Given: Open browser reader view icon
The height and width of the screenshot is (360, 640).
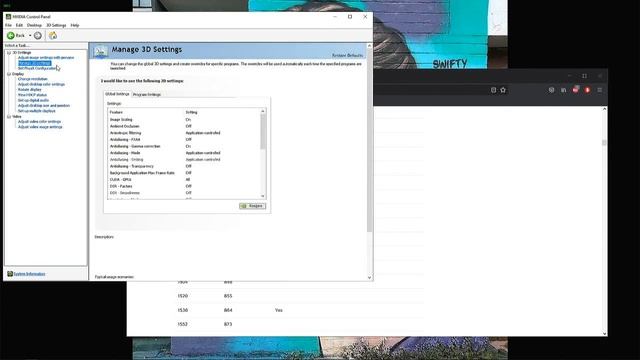Looking at the screenshot, I should (x=493, y=90).
